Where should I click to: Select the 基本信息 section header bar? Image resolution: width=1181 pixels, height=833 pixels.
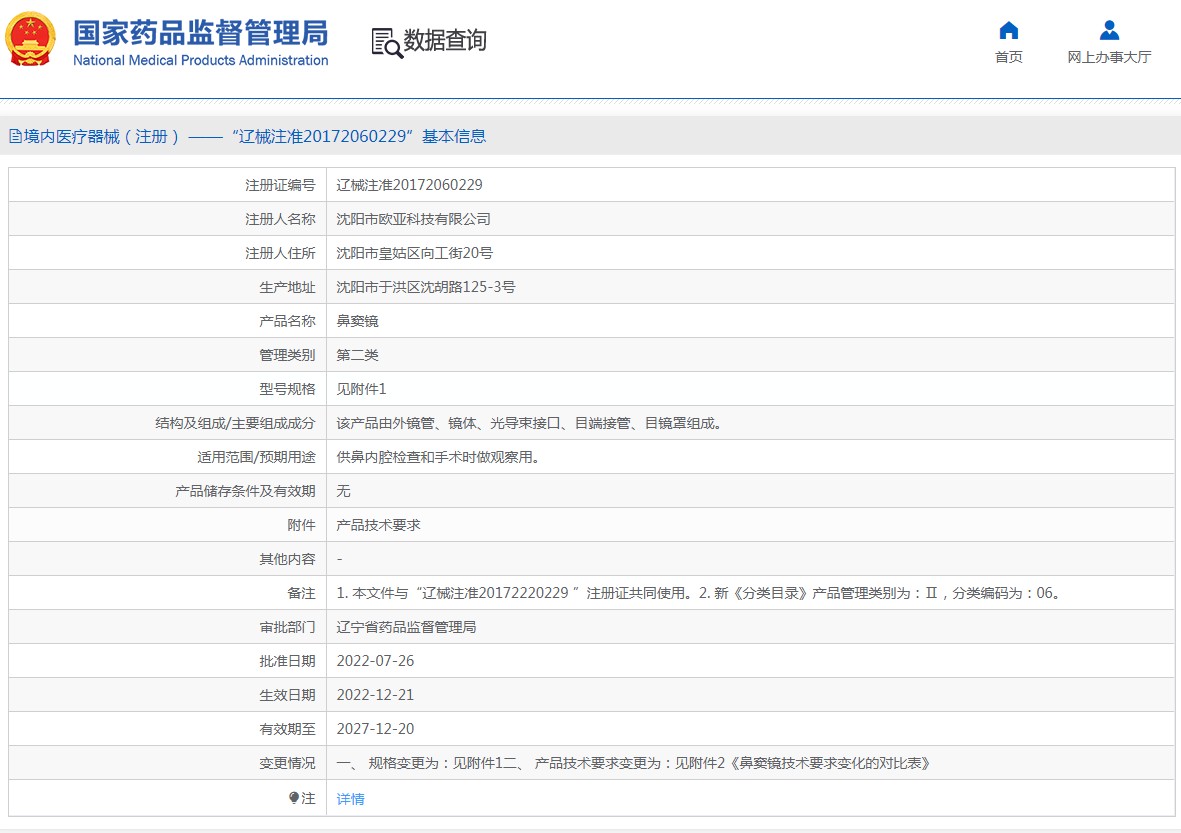pyautogui.click(x=590, y=137)
